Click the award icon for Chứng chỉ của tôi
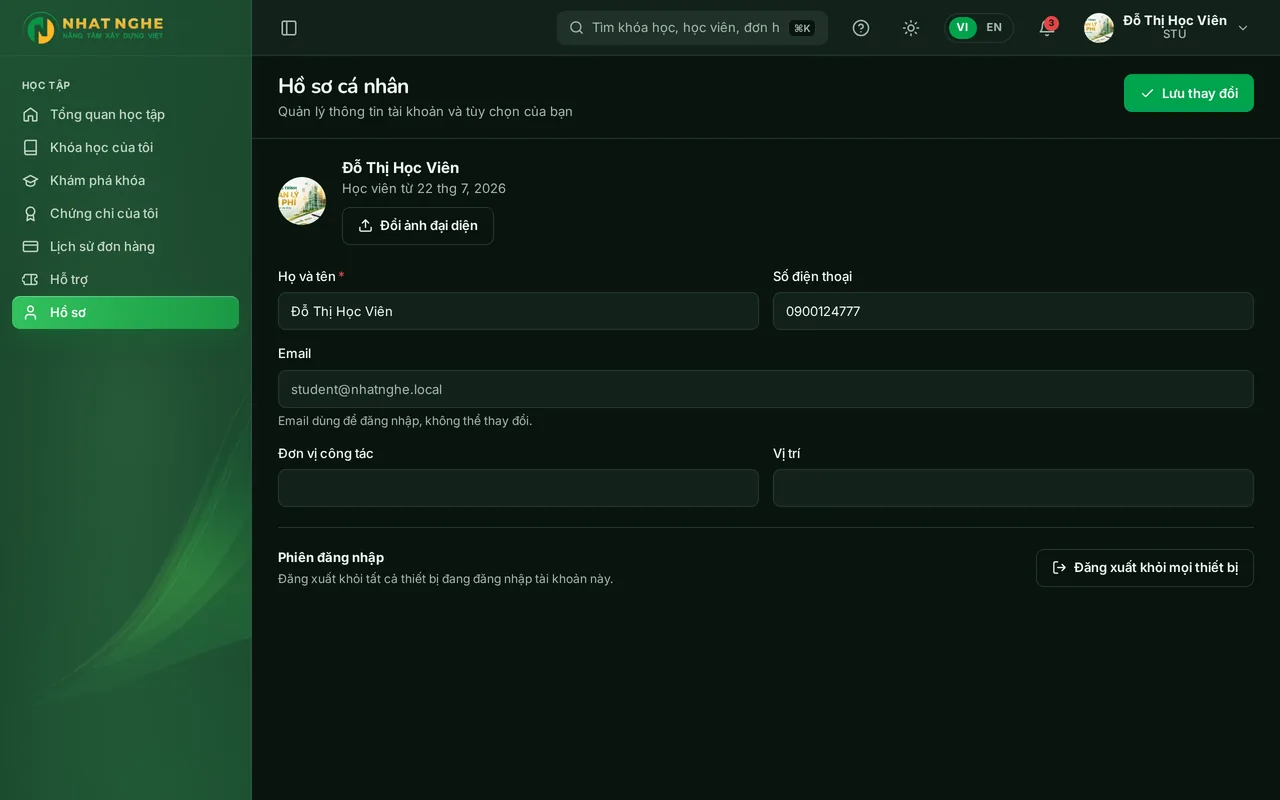The image size is (1280, 800). [31, 213]
